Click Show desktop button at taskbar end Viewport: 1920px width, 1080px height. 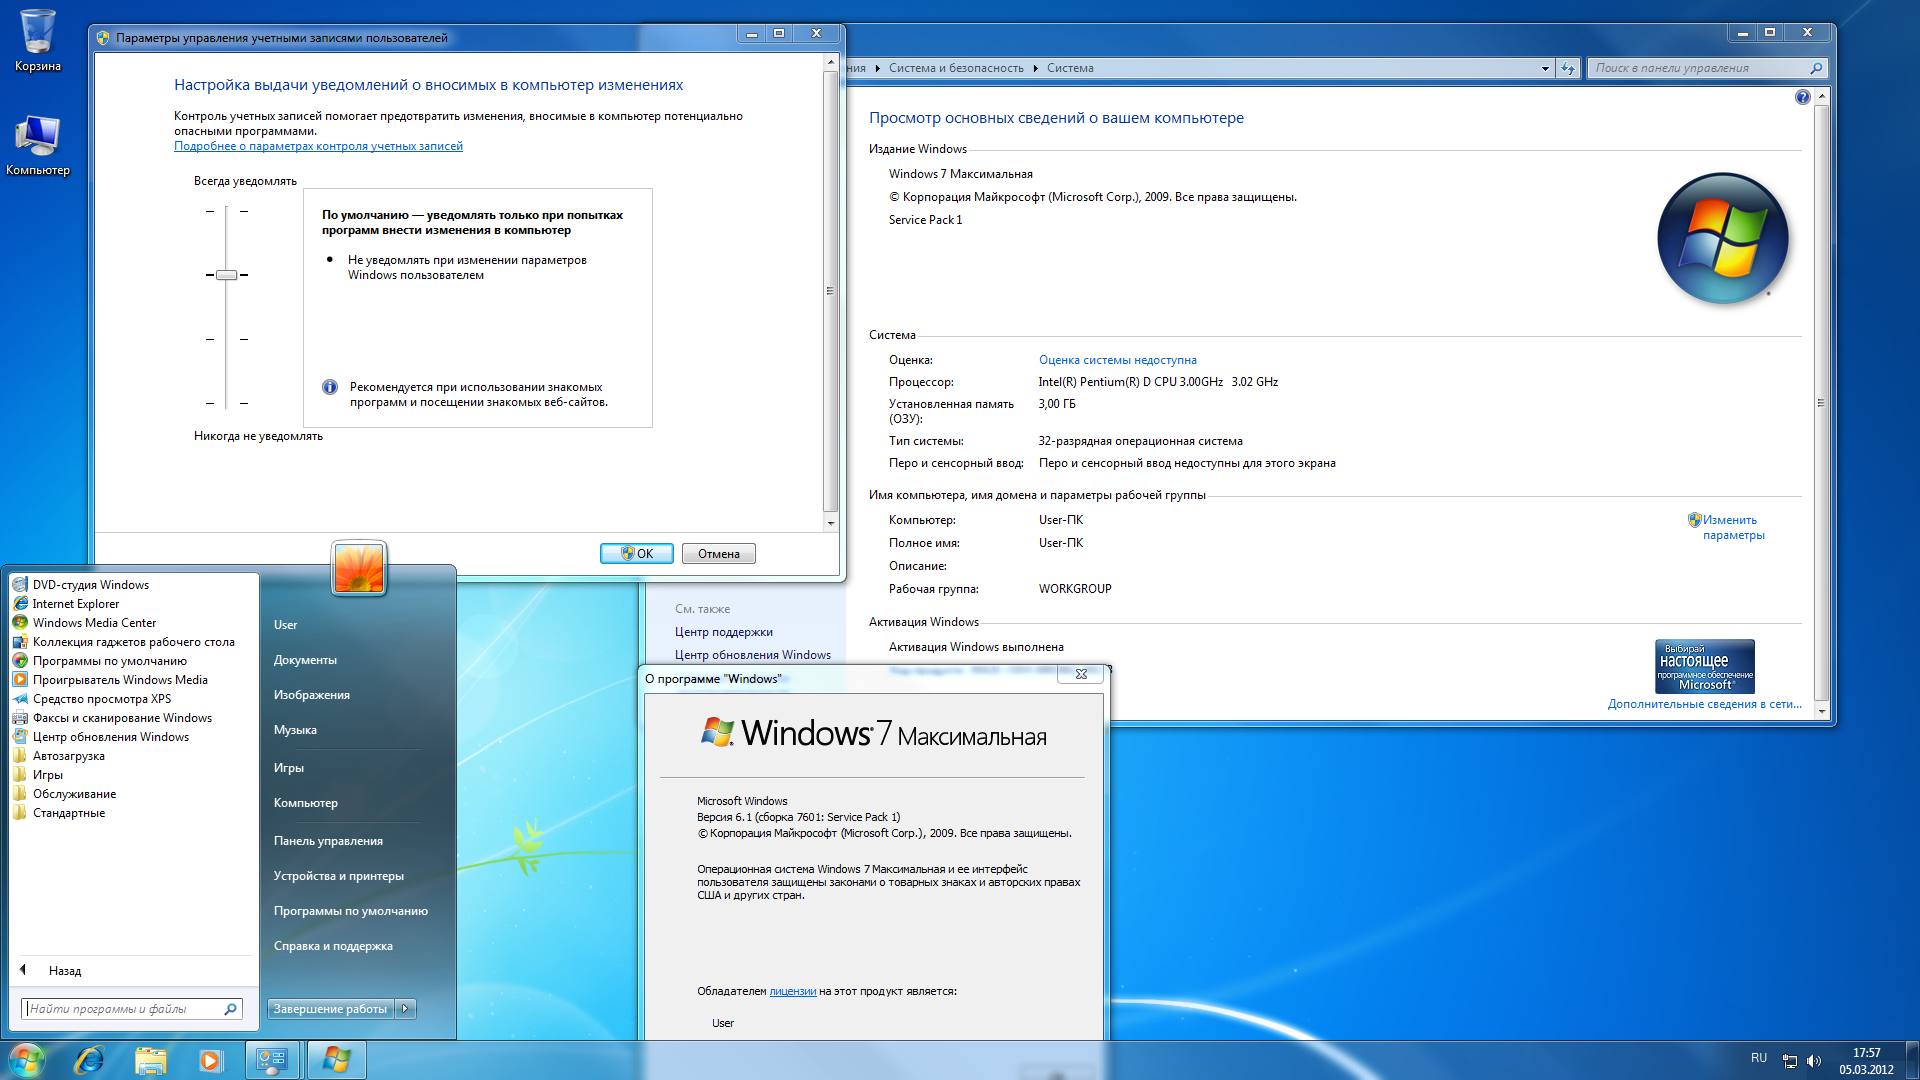1912,1061
